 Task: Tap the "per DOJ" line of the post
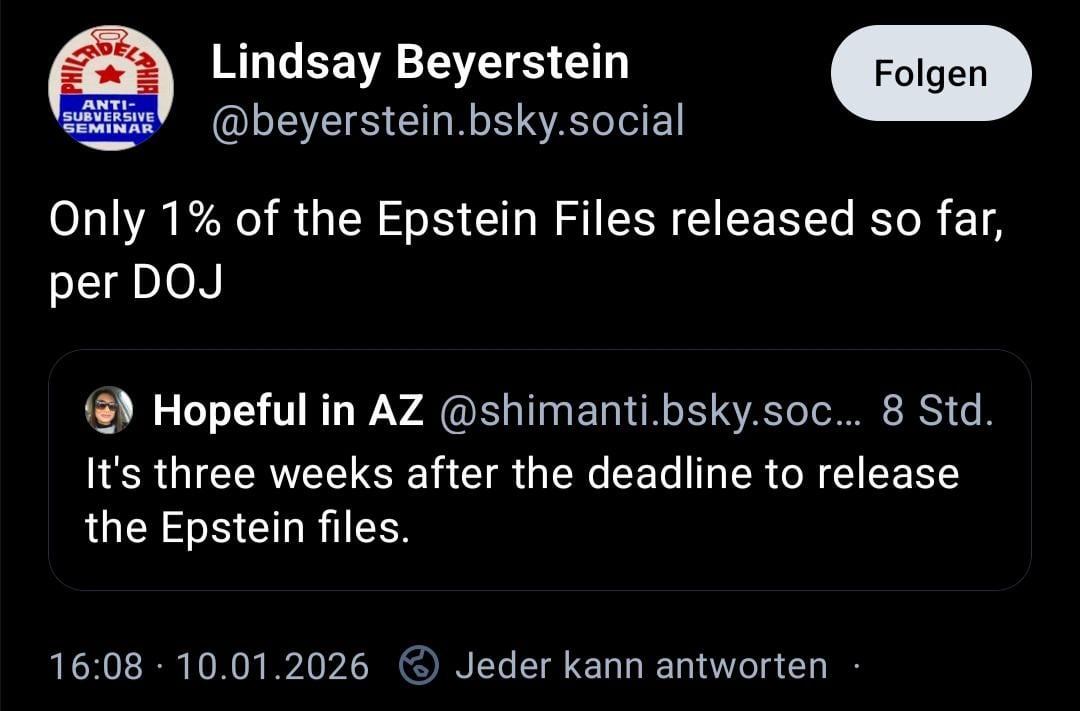pyautogui.click(x=135, y=284)
